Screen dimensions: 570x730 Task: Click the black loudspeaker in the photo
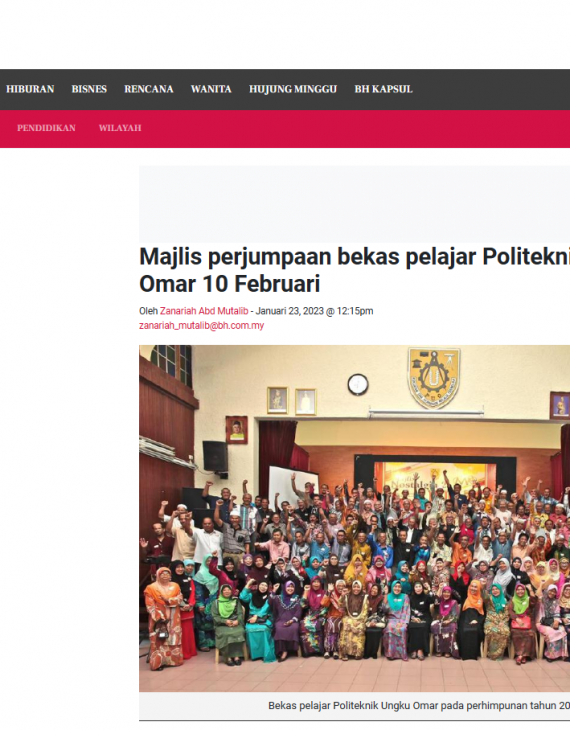[215, 456]
